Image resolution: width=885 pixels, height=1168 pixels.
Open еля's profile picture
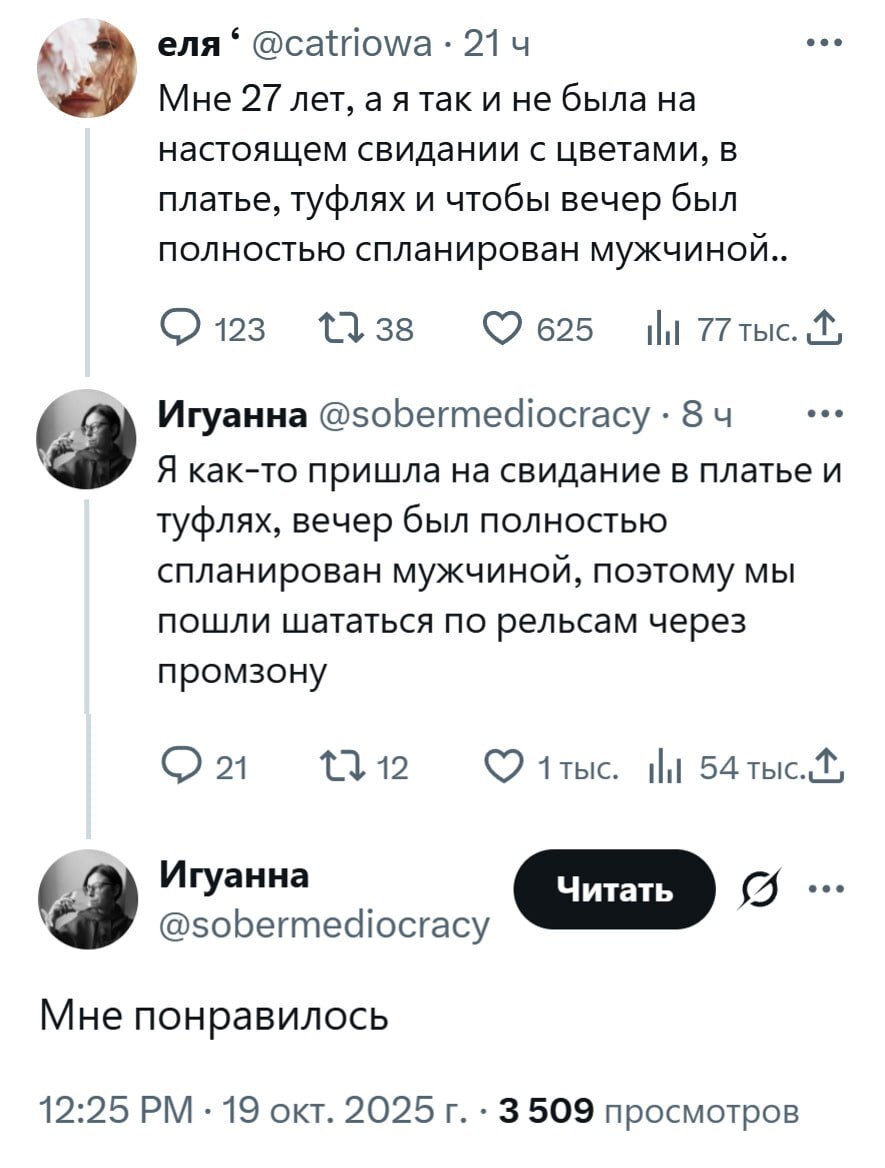86,68
